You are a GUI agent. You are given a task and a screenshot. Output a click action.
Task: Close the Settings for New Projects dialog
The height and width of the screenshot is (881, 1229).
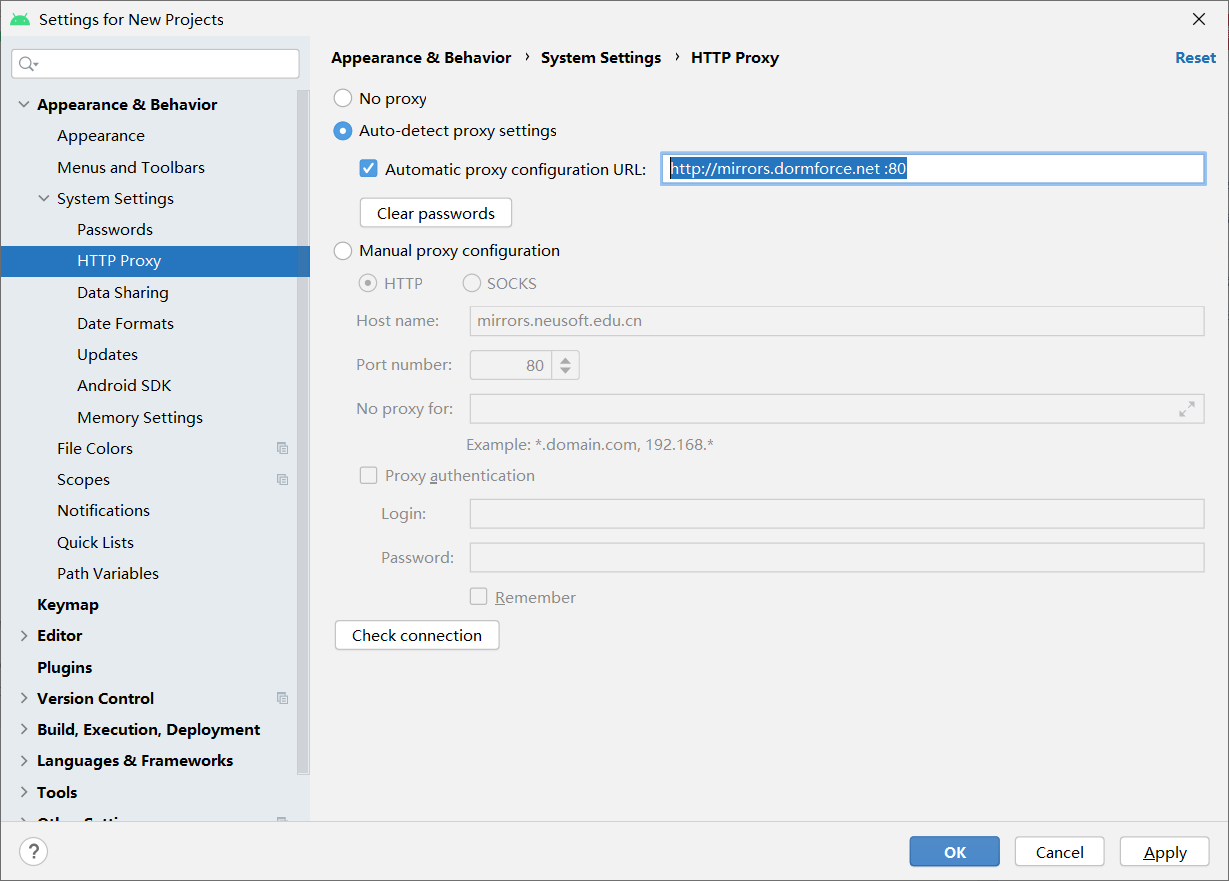pyautogui.click(x=1199, y=19)
